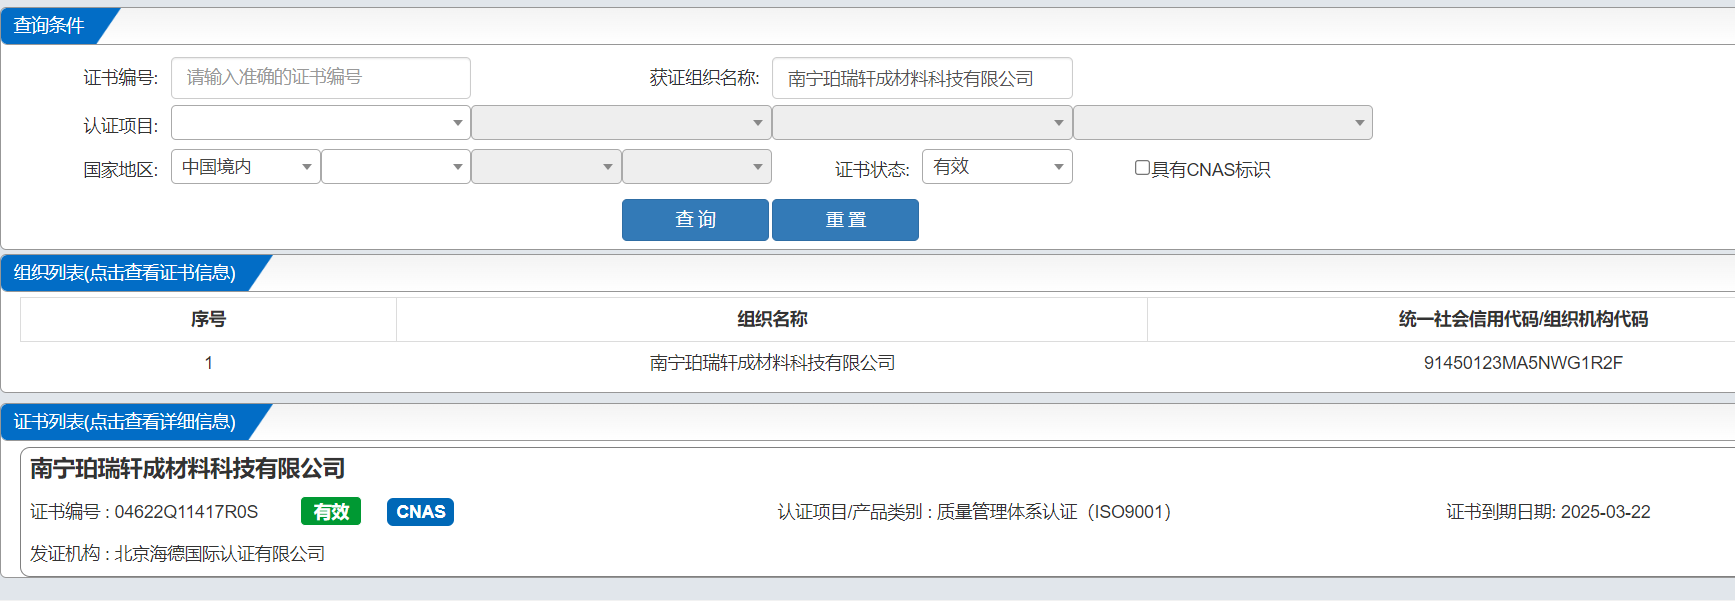The image size is (1735, 601).
Task: Click the blue CNAS badge
Action: tap(420, 512)
